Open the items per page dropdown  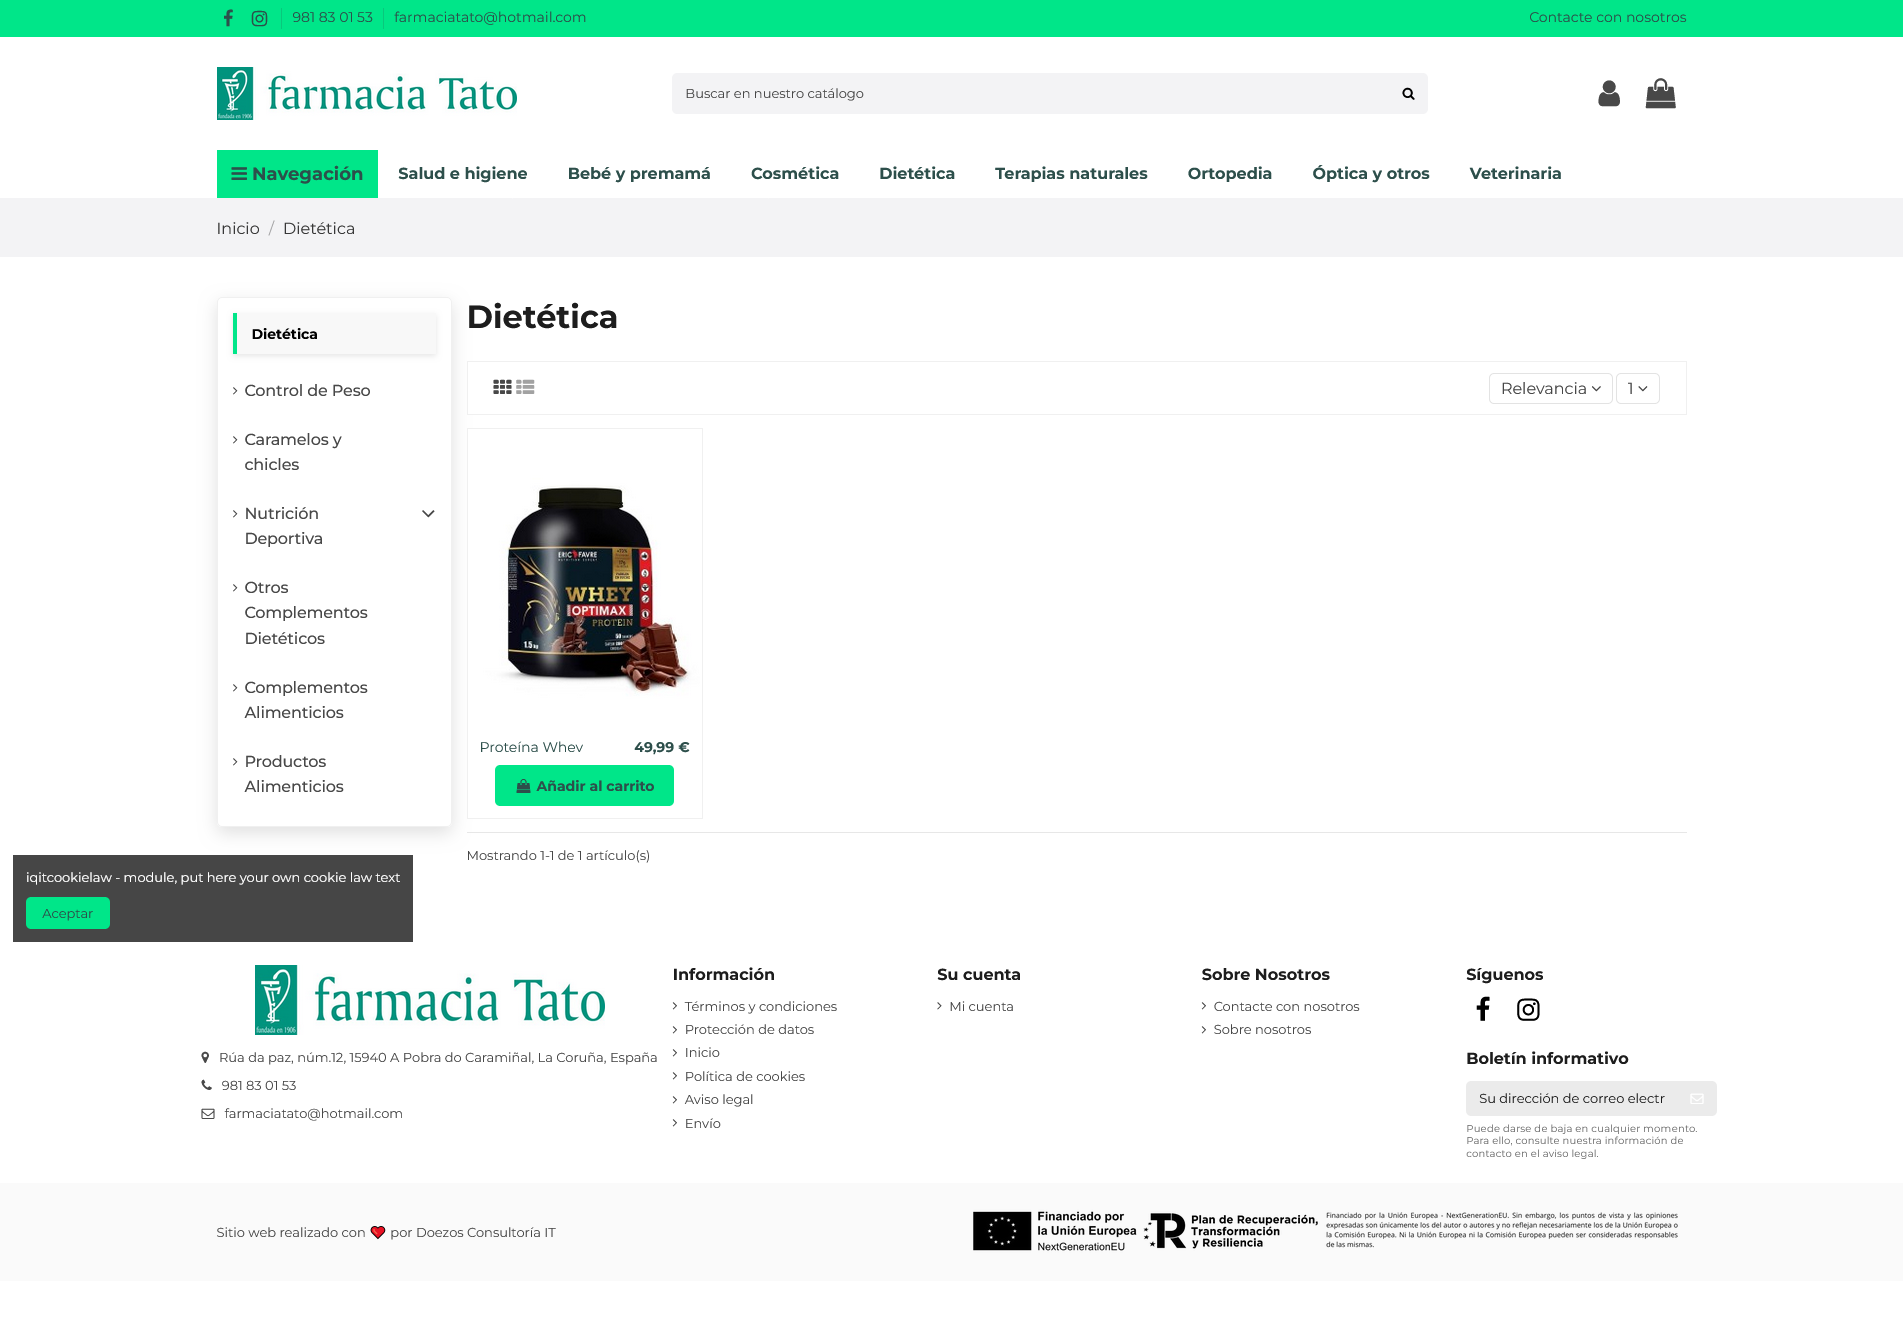[x=1637, y=388]
